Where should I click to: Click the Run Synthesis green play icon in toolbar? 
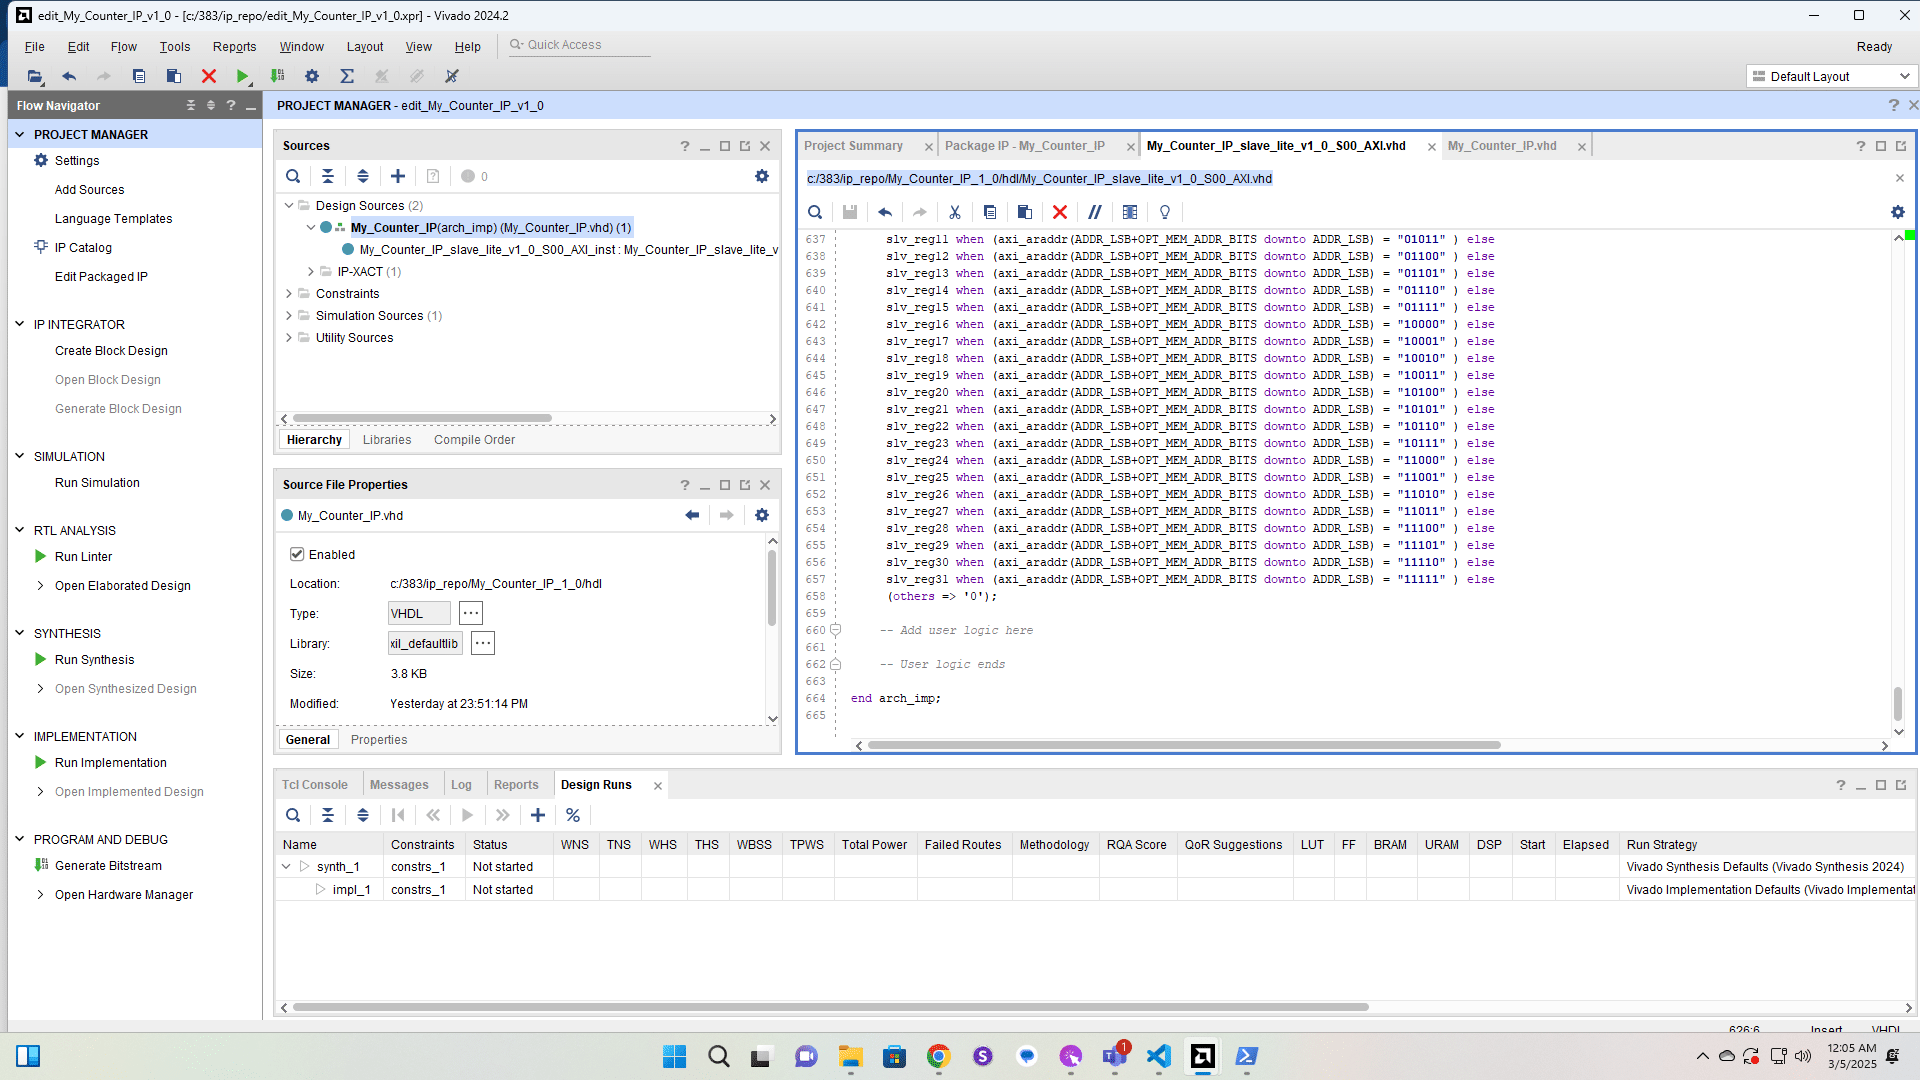[x=242, y=76]
